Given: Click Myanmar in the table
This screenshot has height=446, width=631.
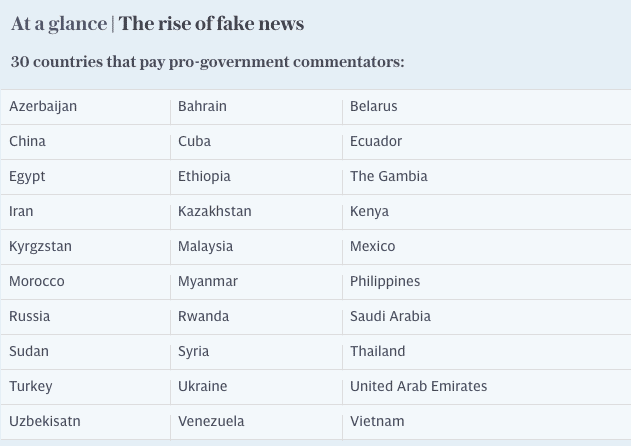Looking at the screenshot, I should pyautogui.click(x=208, y=282).
